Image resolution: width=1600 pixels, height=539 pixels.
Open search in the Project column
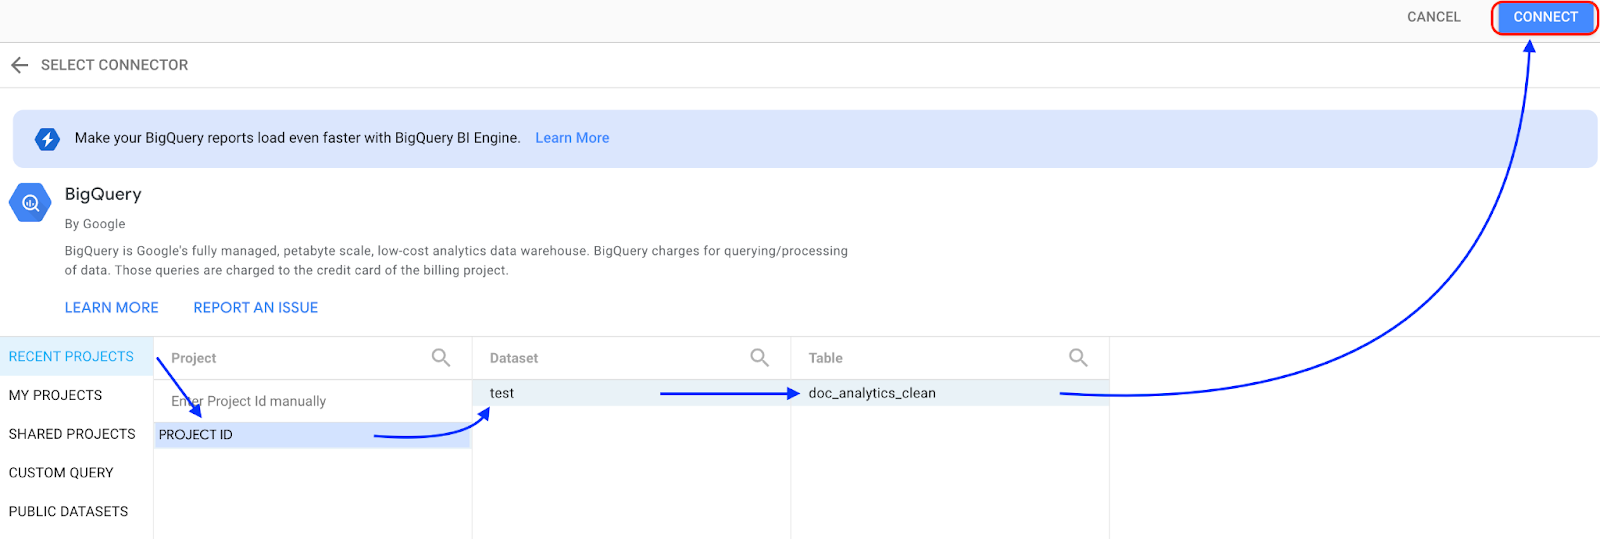click(x=440, y=358)
